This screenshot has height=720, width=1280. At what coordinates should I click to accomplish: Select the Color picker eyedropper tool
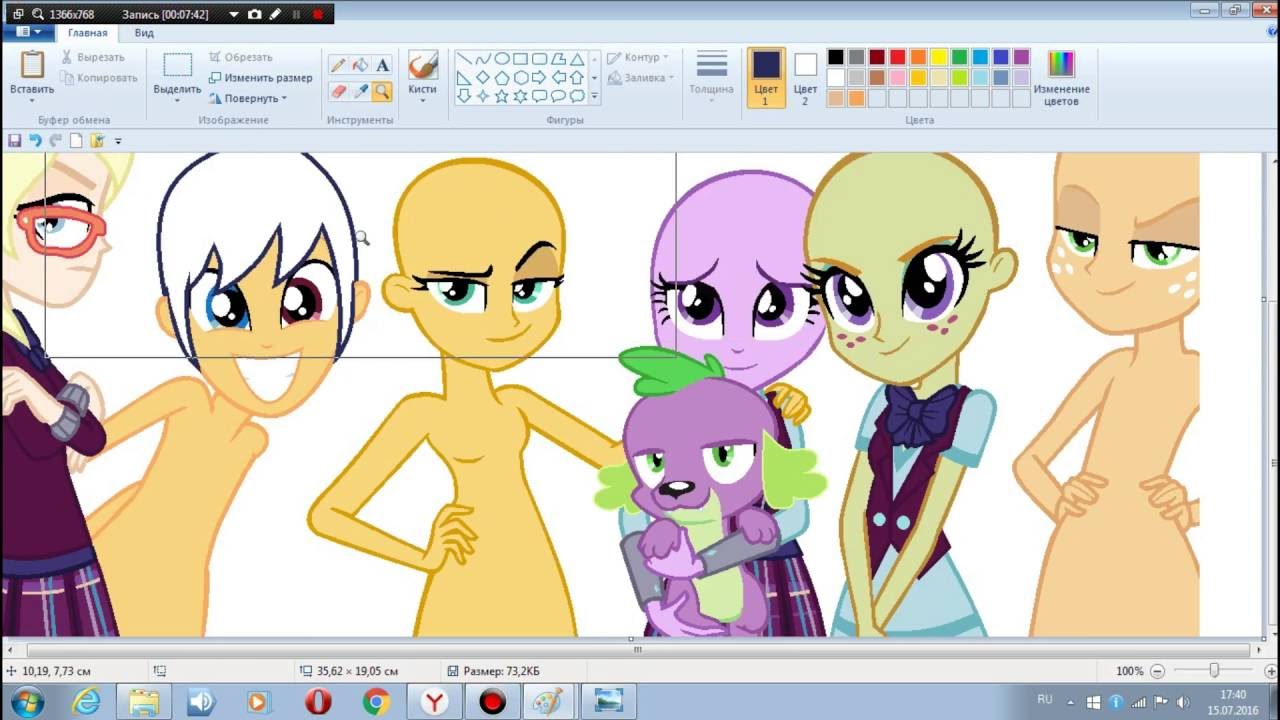(x=360, y=91)
